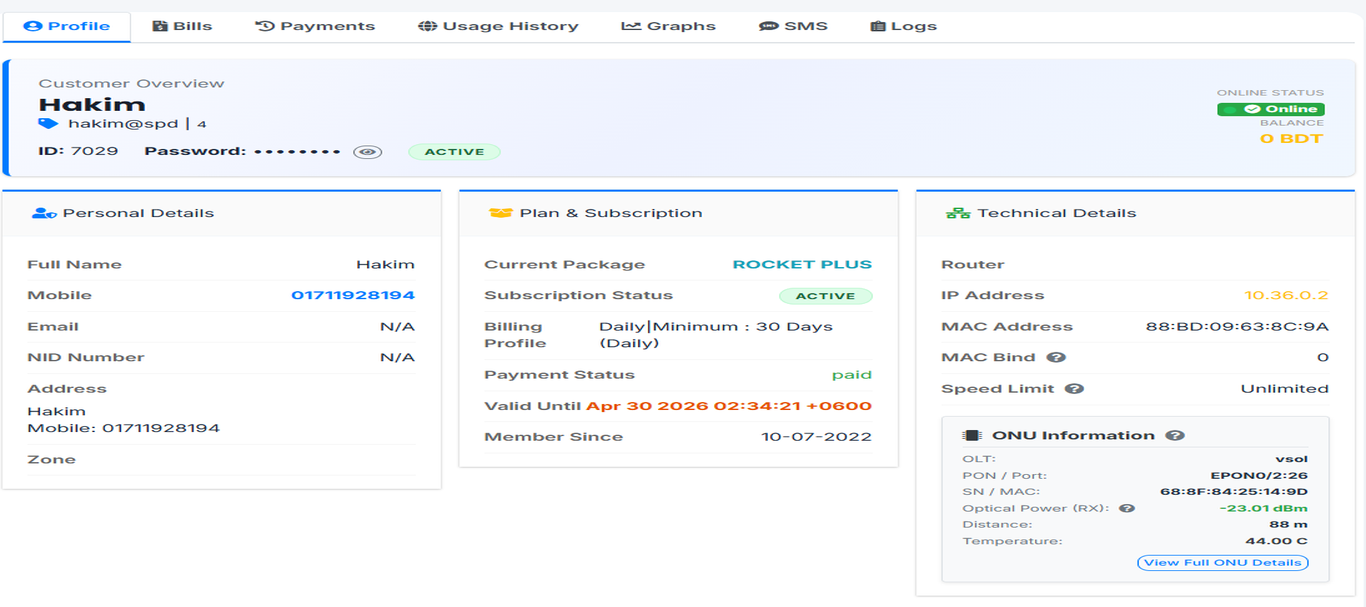This screenshot has width=1366, height=607.
Task: Click the Optical Power (RX) help icon
Action: (1127, 509)
